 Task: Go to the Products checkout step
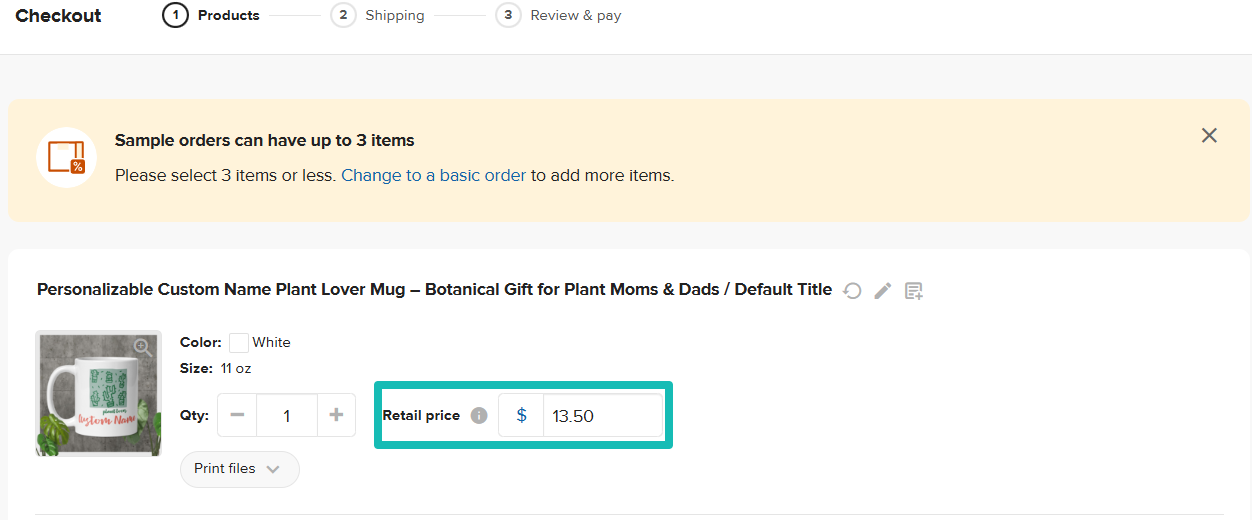(x=211, y=15)
